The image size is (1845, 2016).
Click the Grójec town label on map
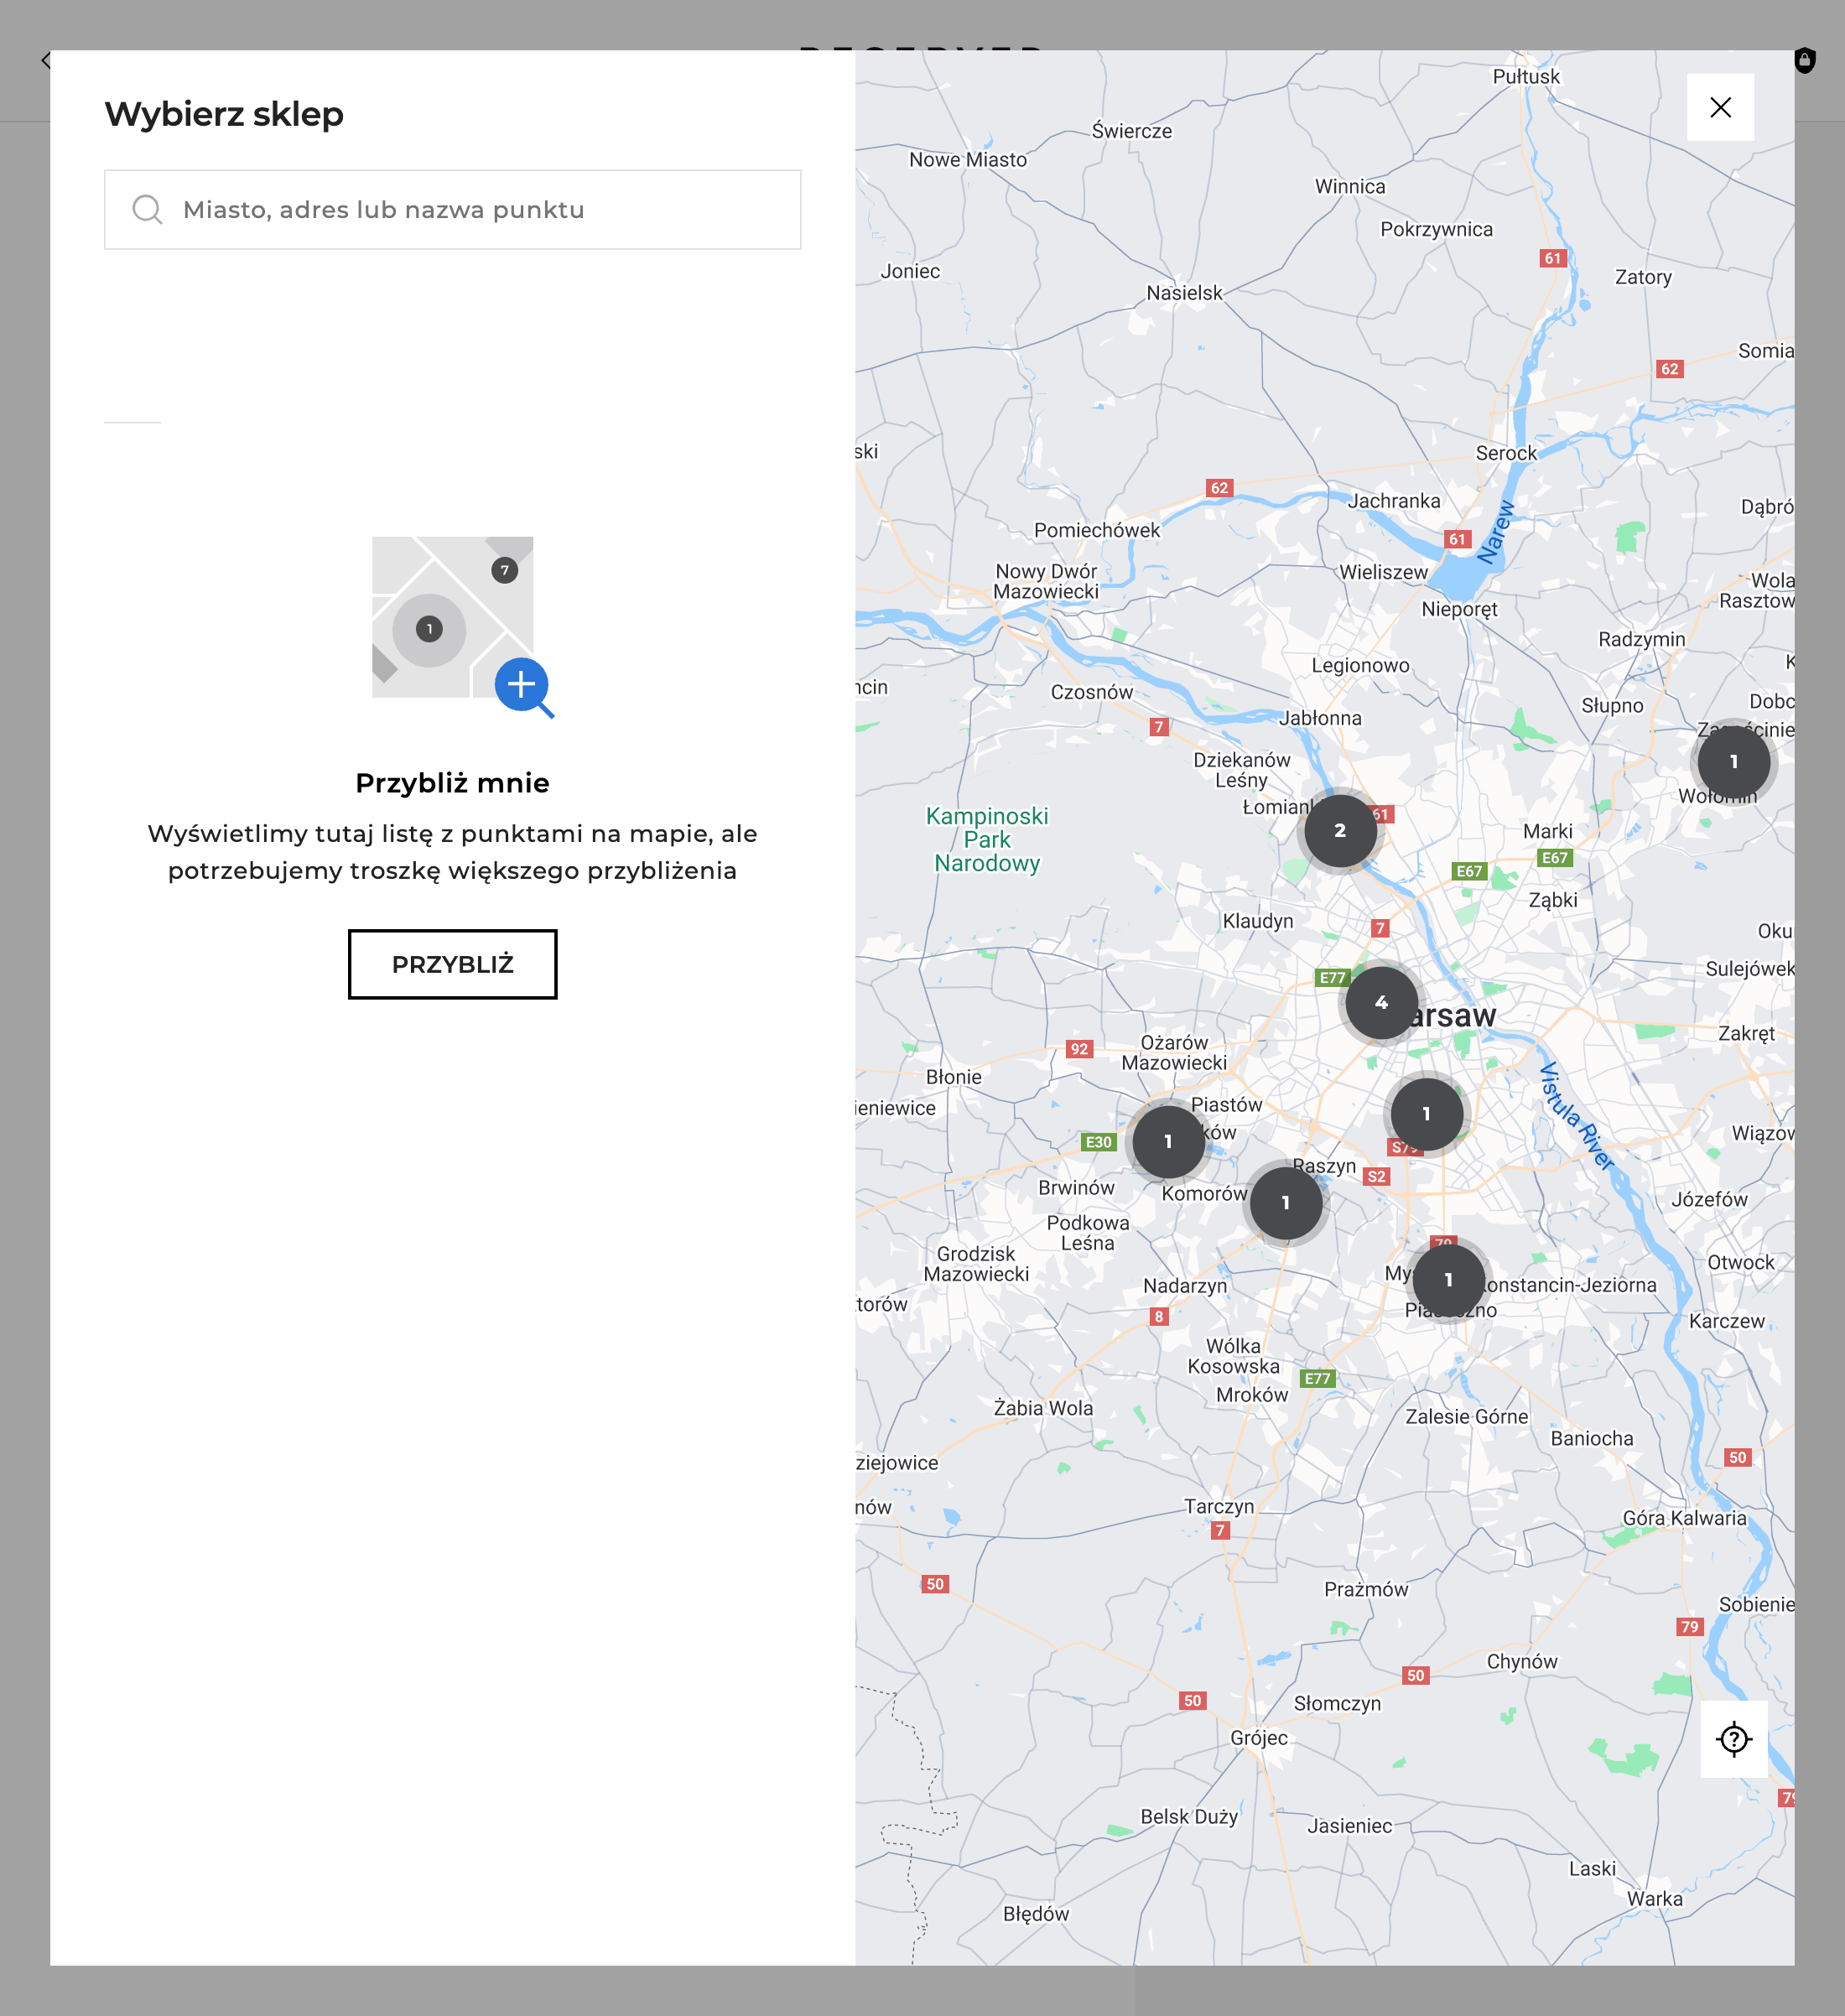tap(1258, 1738)
